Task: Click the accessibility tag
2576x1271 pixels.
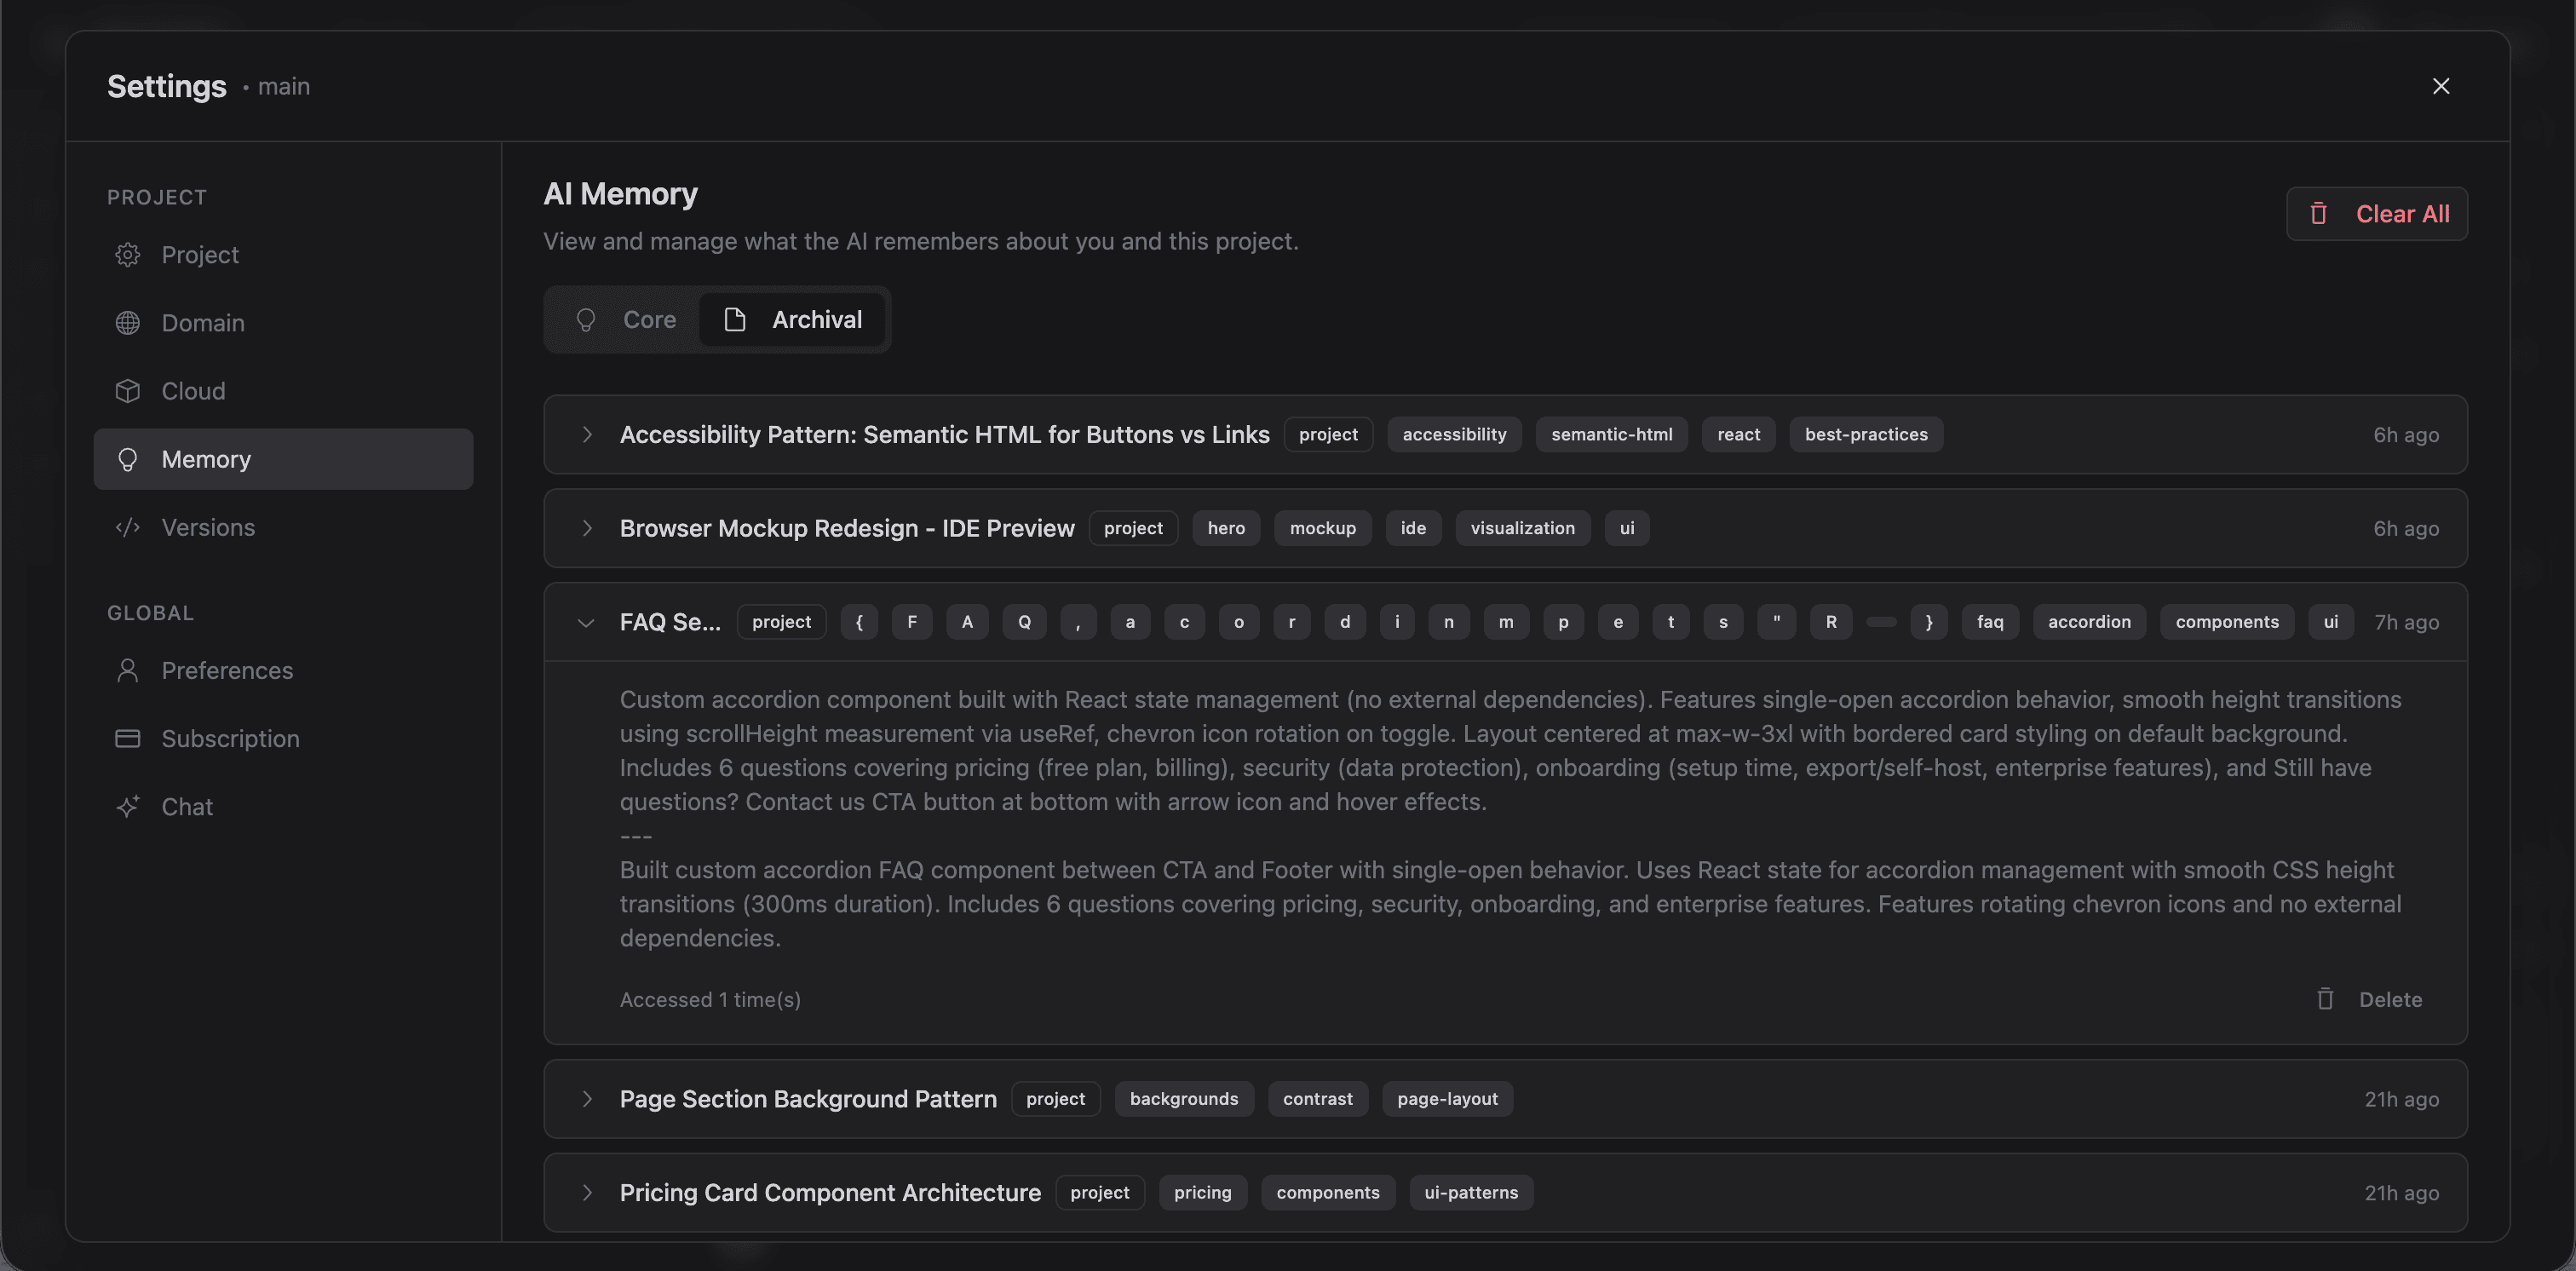Action: click(1454, 434)
